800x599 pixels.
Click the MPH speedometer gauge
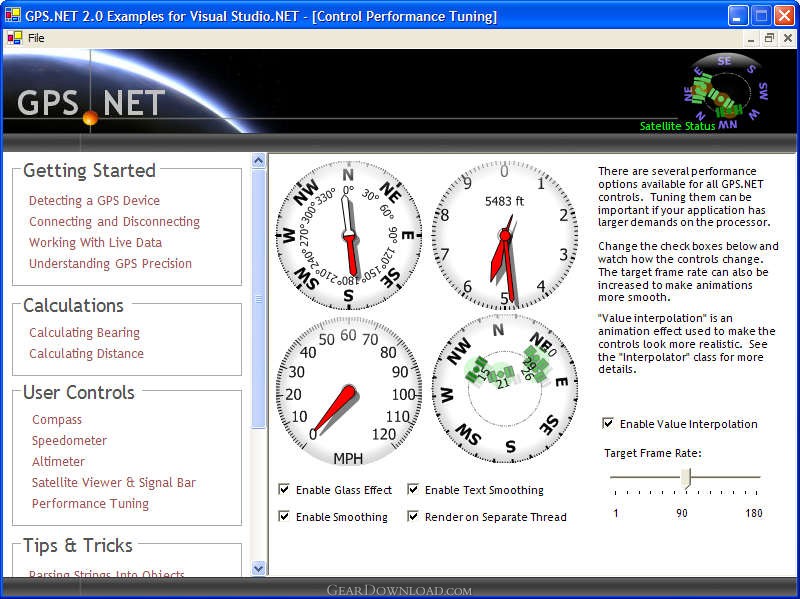(x=348, y=391)
